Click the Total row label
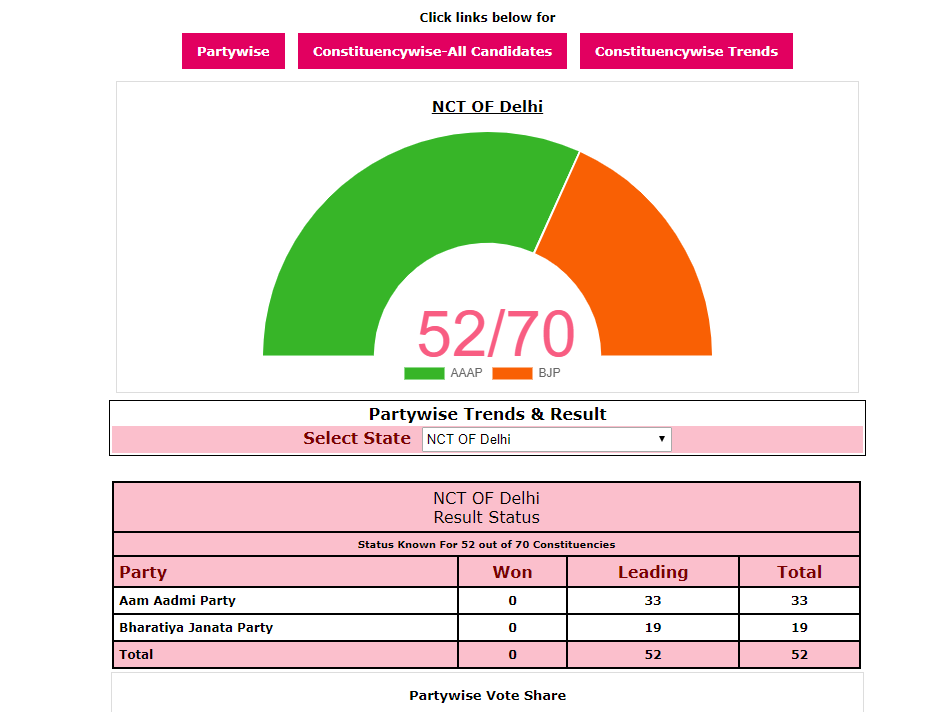Image resolution: width=937 pixels, height=712 pixels. [136, 655]
